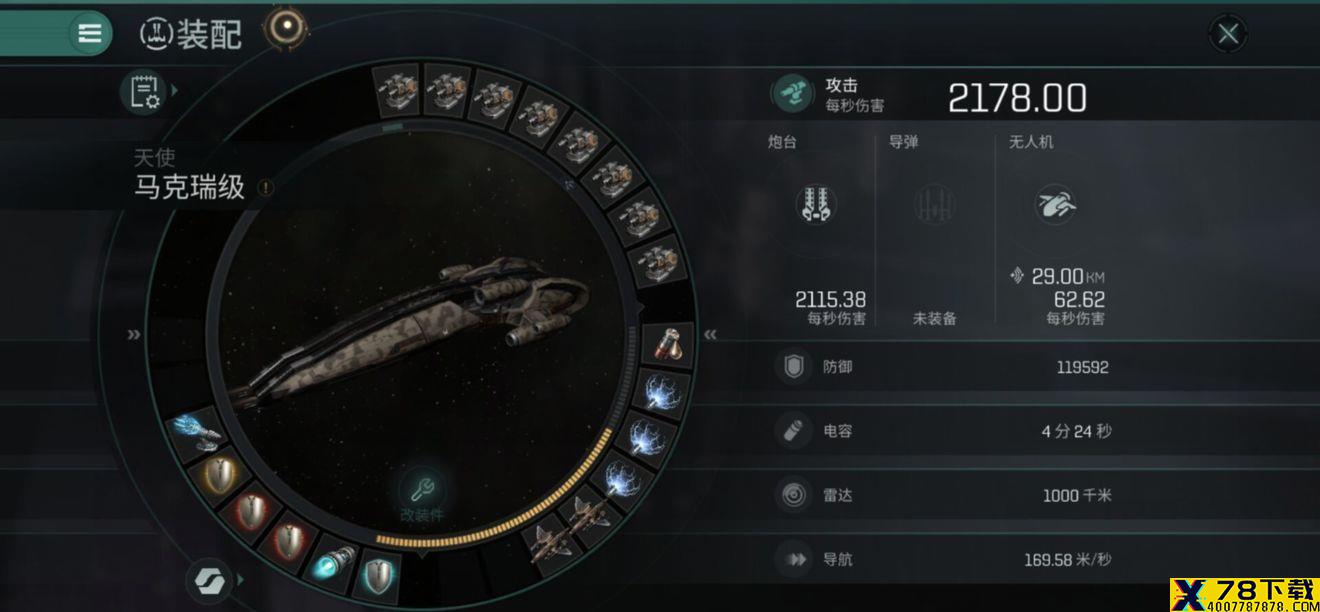This screenshot has height=612, width=1320.
Task: Select the first turret slot icon
Action: coord(397,89)
